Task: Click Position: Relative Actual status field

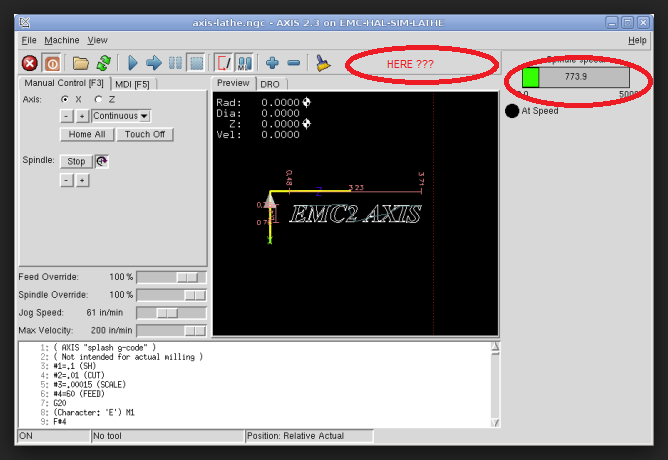Action: (x=309, y=436)
